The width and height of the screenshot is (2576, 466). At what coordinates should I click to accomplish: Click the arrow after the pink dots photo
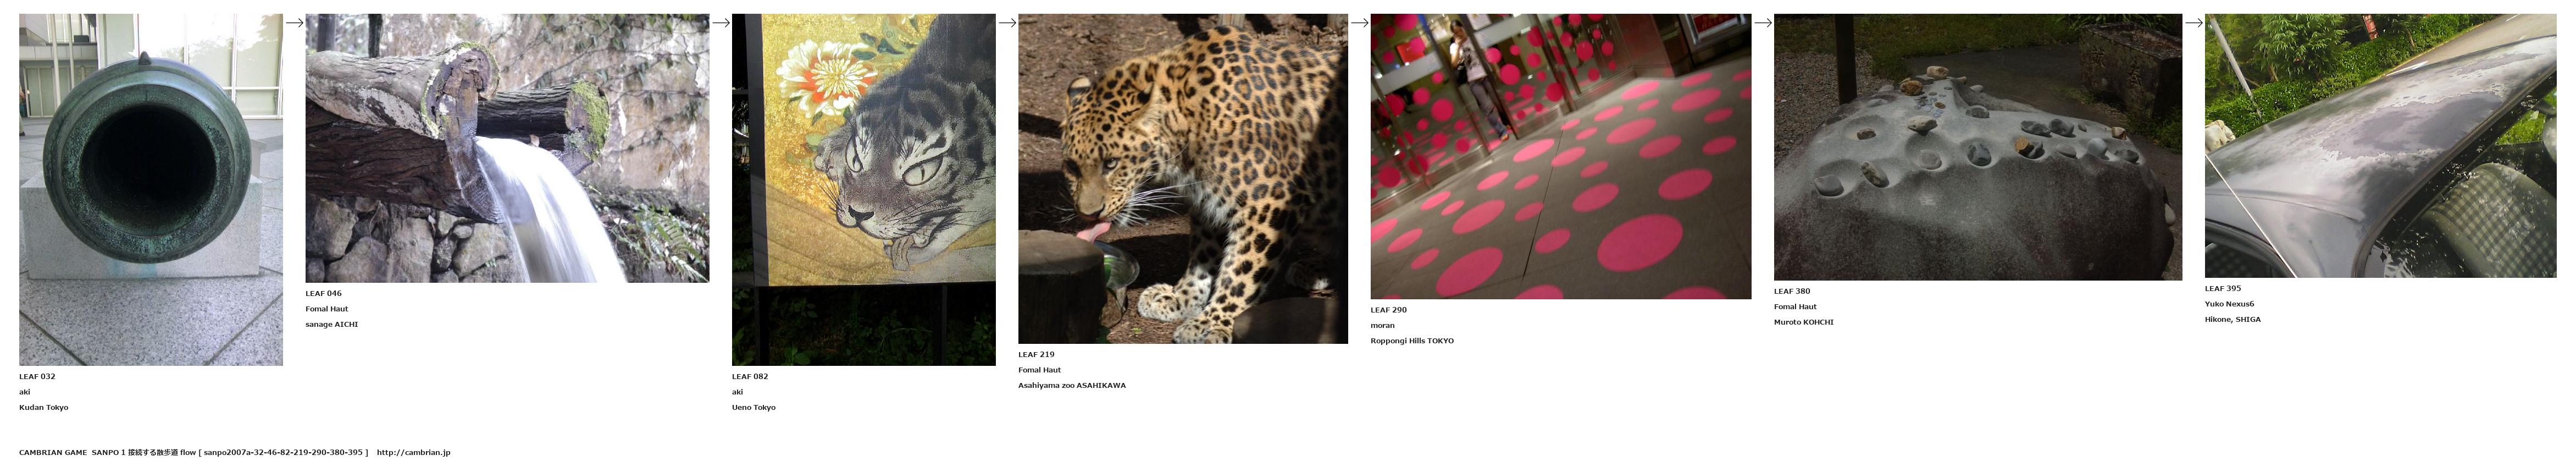1763,23
